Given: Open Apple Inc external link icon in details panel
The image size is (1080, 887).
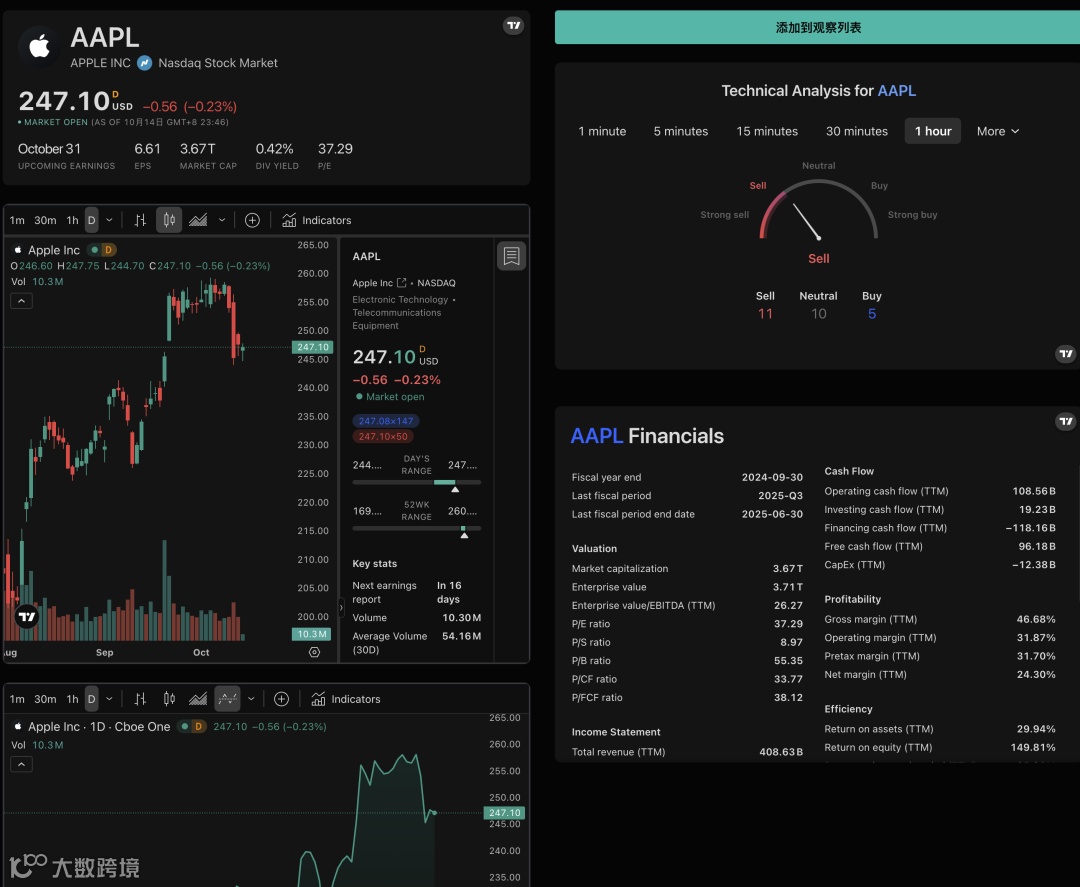Looking at the screenshot, I should 402,283.
